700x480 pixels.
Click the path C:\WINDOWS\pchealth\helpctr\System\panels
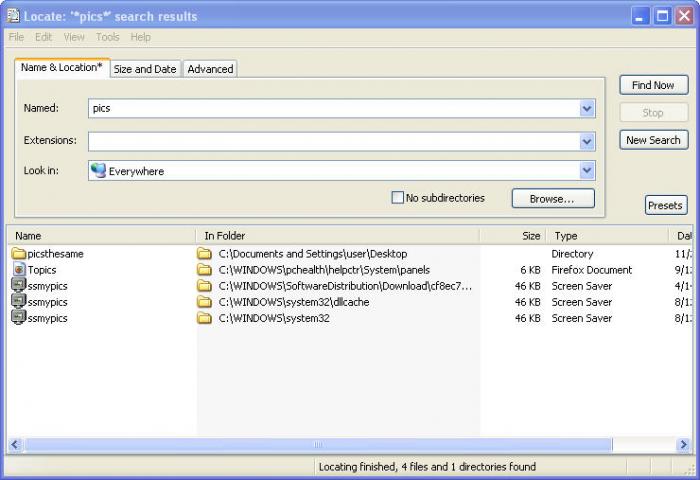(x=324, y=270)
